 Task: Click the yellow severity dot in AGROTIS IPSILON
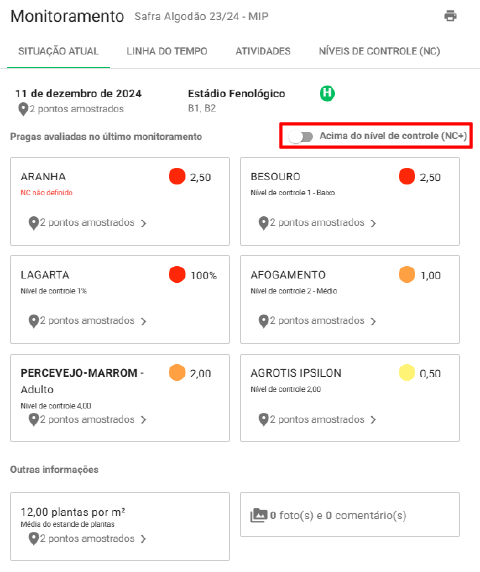coord(407,372)
